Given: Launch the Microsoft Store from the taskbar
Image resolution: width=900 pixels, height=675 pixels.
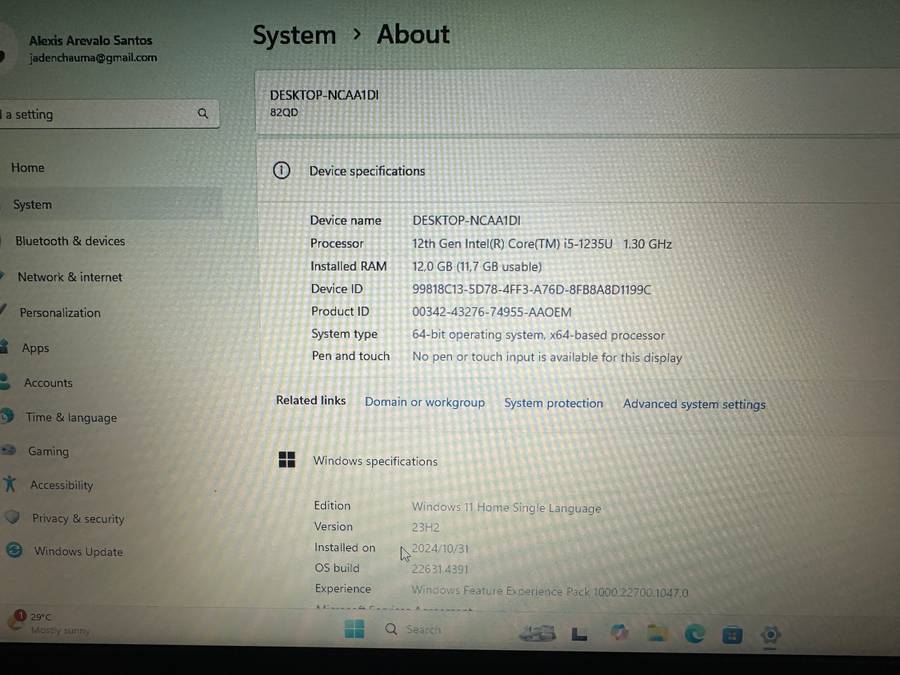Looking at the screenshot, I should (x=732, y=633).
